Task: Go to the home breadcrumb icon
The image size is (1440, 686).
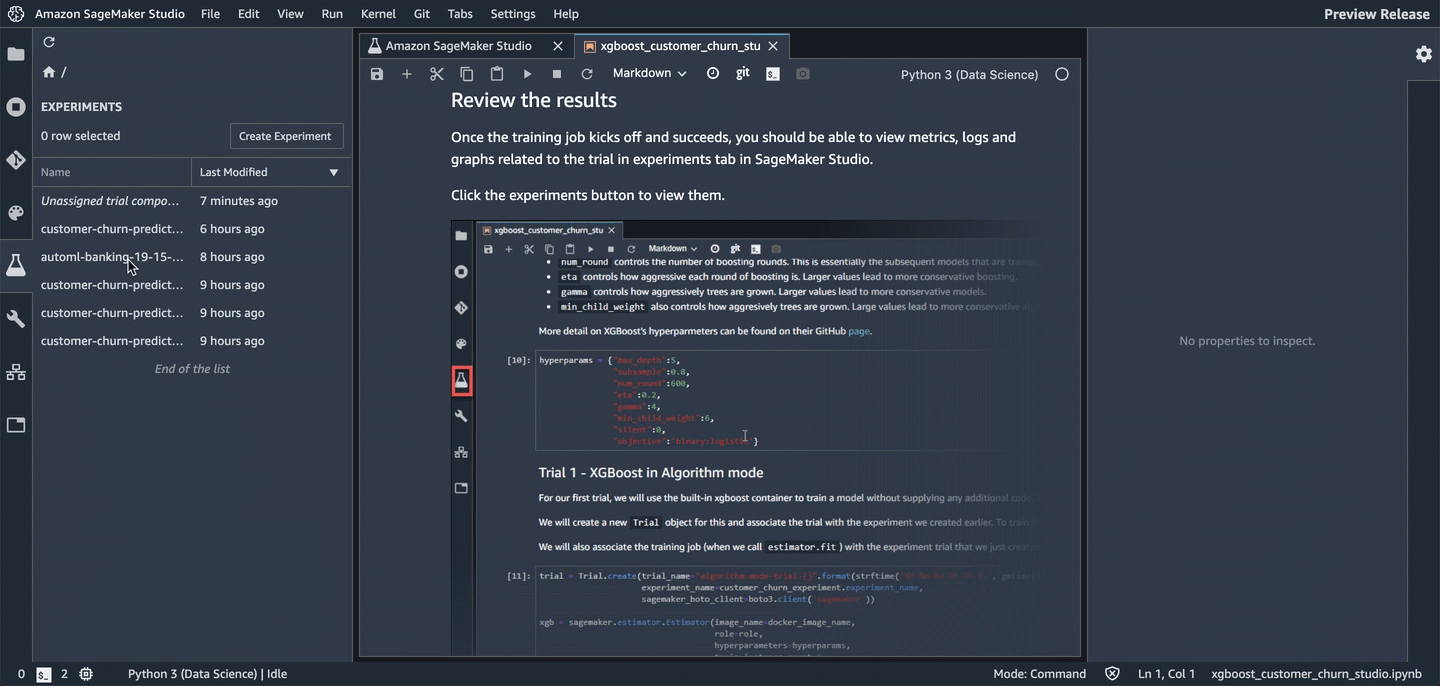Action: (x=48, y=72)
